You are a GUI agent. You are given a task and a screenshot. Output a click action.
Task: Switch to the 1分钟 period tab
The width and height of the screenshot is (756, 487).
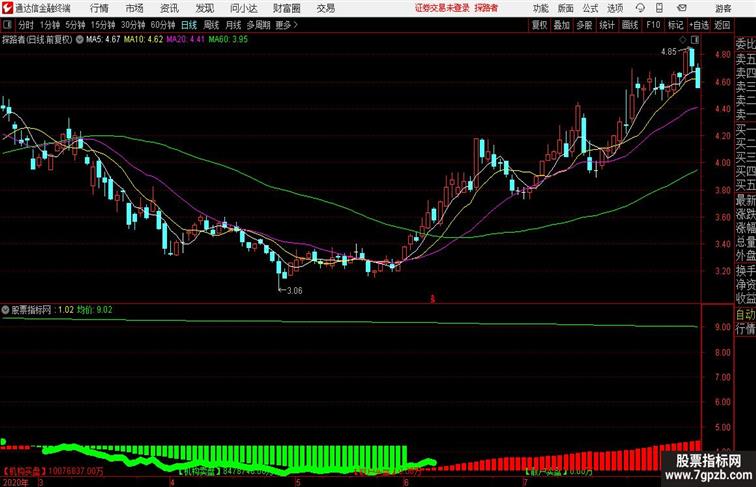tap(50, 25)
